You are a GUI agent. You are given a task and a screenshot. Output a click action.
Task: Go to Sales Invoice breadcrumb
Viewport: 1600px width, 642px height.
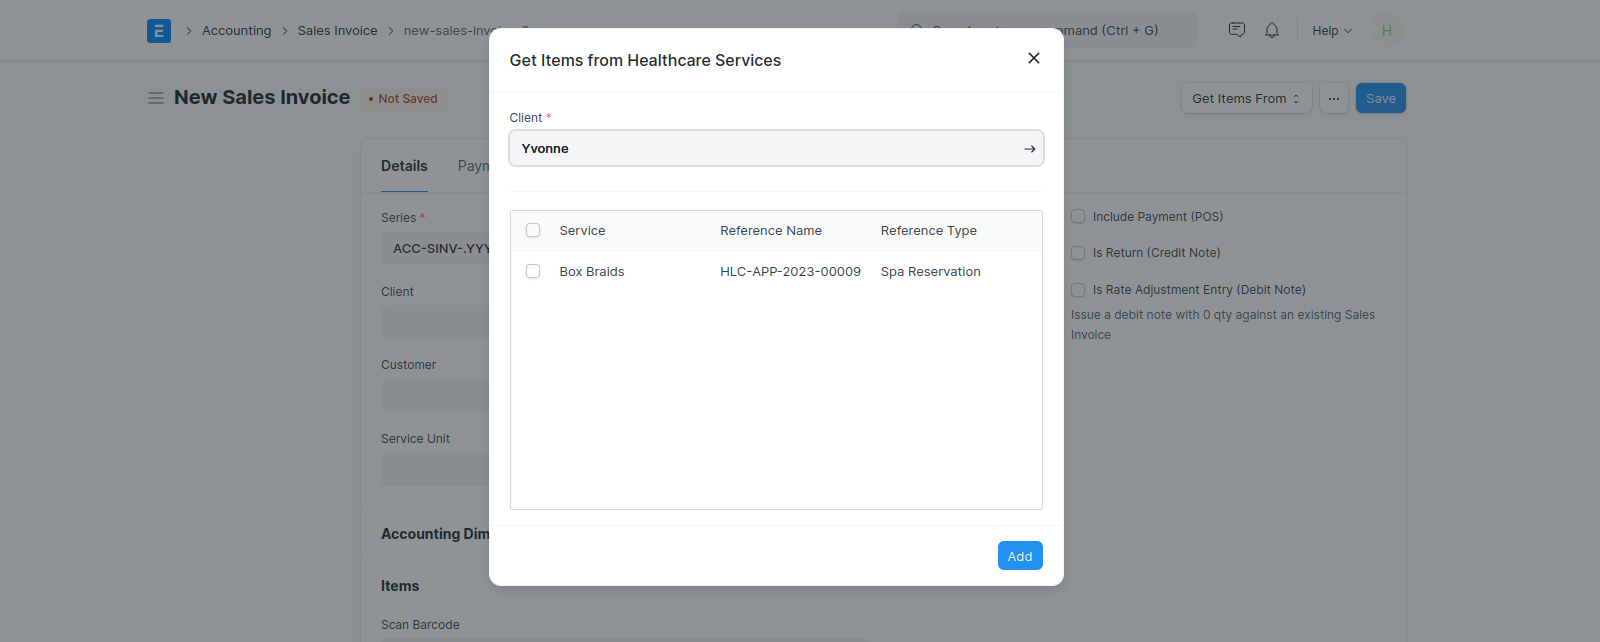337,31
